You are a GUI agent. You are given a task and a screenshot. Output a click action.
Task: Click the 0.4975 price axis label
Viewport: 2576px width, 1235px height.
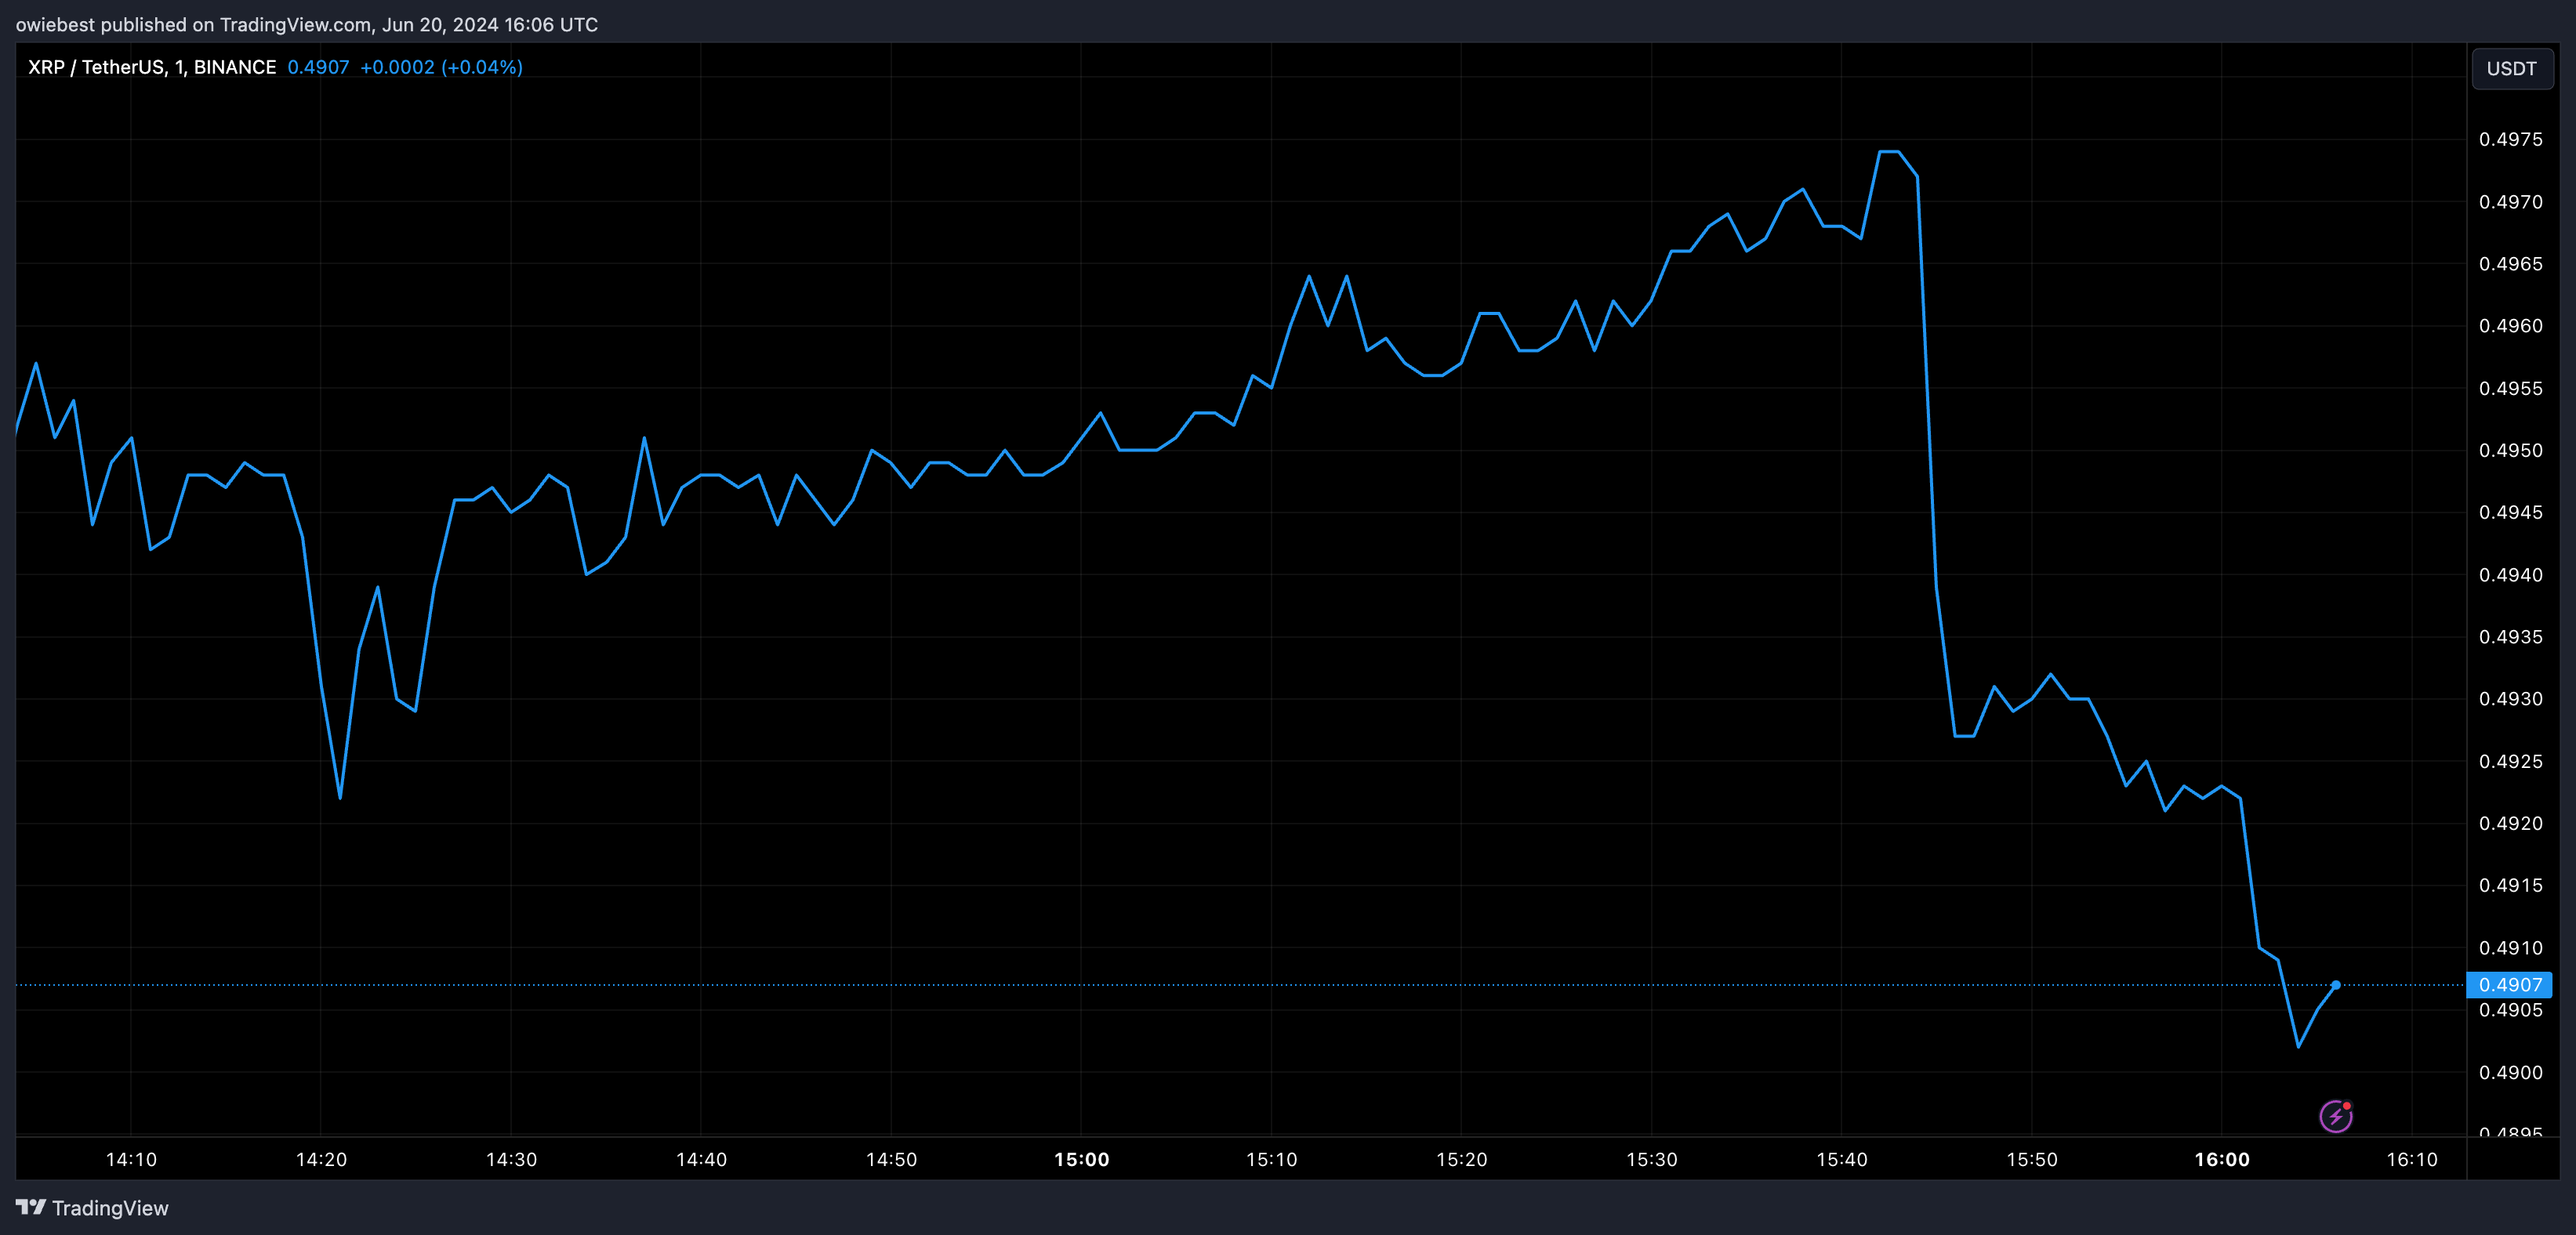coord(2510,140)
